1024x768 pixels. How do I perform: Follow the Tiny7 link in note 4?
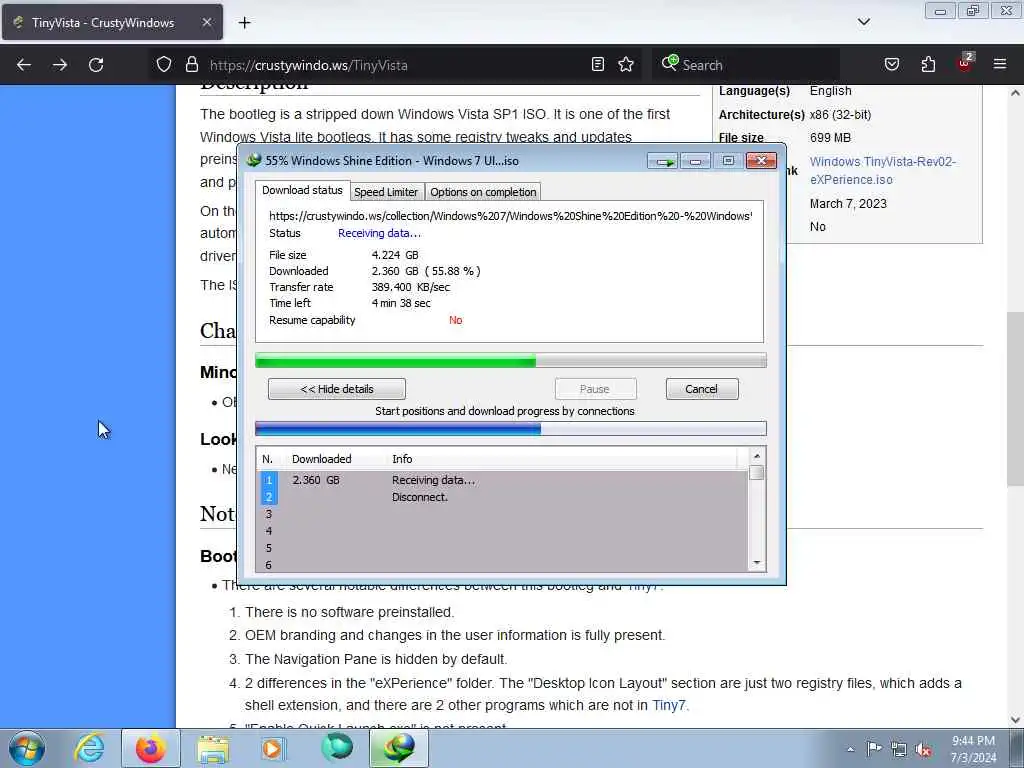pyautogui.click(x=669, y=705)
